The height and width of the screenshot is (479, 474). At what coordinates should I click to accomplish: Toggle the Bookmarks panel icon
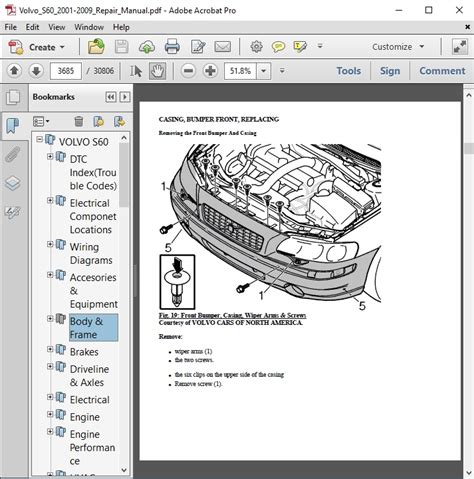point(13,126)
